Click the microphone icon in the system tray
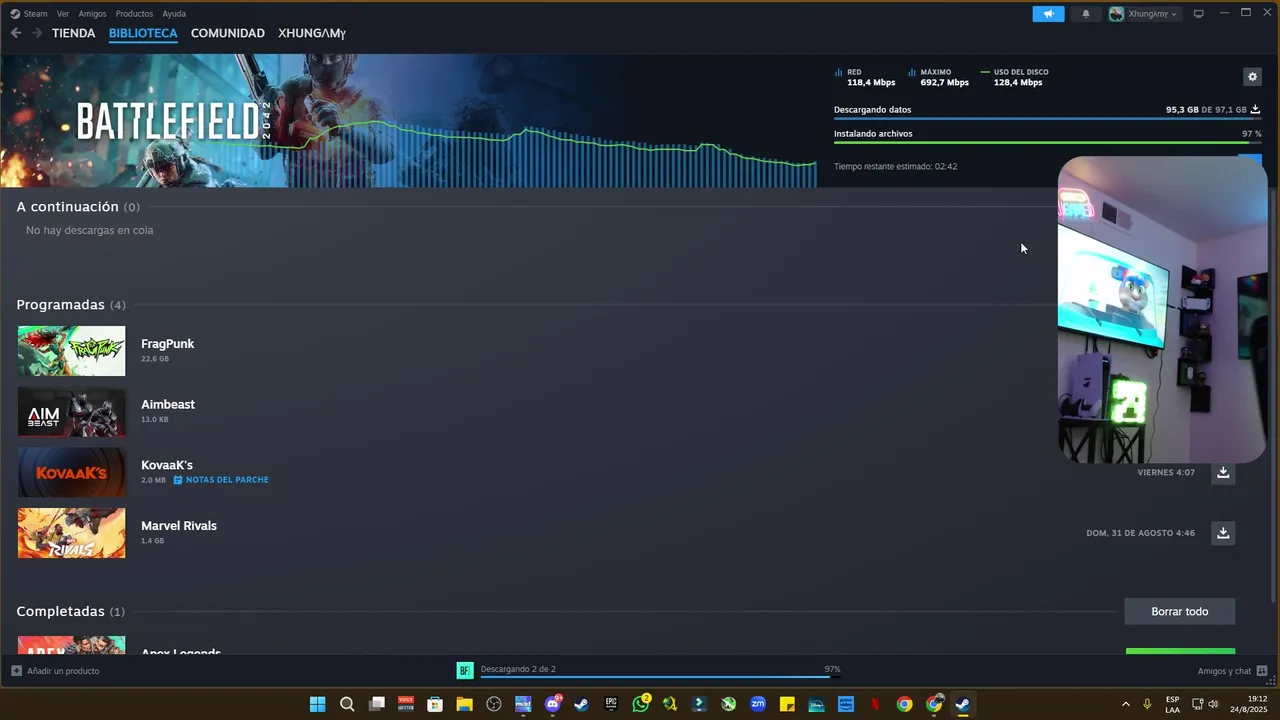The width and height of the screenshot is (1280, 720). click(1147, 704)
